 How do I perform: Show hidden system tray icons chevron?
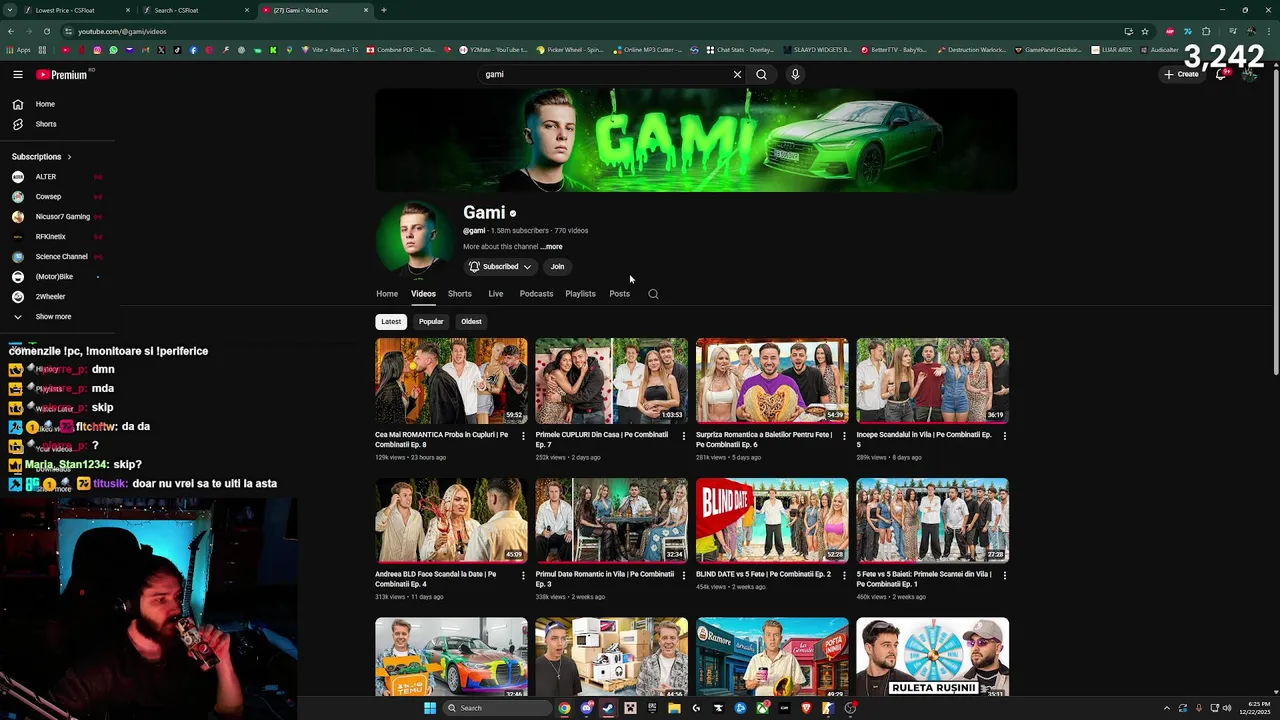point(1166,708)
